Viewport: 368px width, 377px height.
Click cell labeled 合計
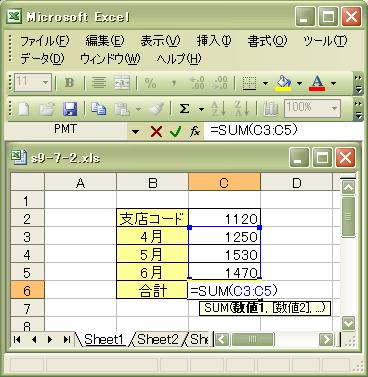pos(152,291)
